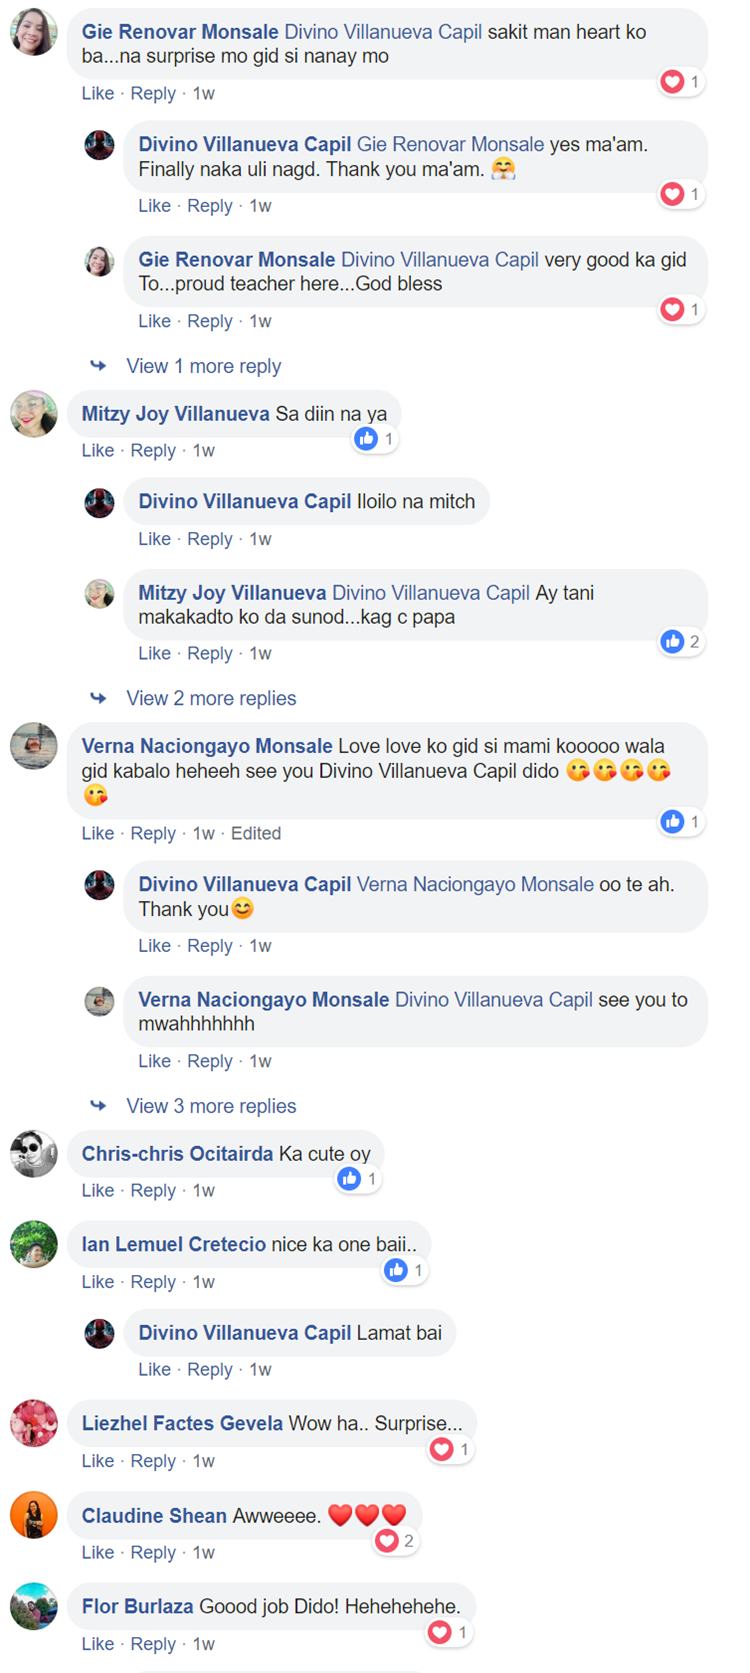Expand 'View 1 more reply'

[203, 366]
